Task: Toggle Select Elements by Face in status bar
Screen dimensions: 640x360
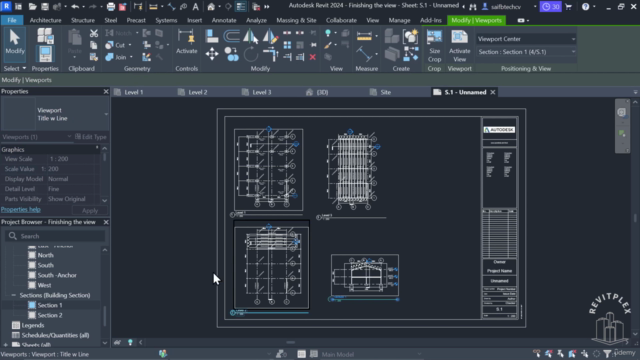Action: tap(572, 354)
